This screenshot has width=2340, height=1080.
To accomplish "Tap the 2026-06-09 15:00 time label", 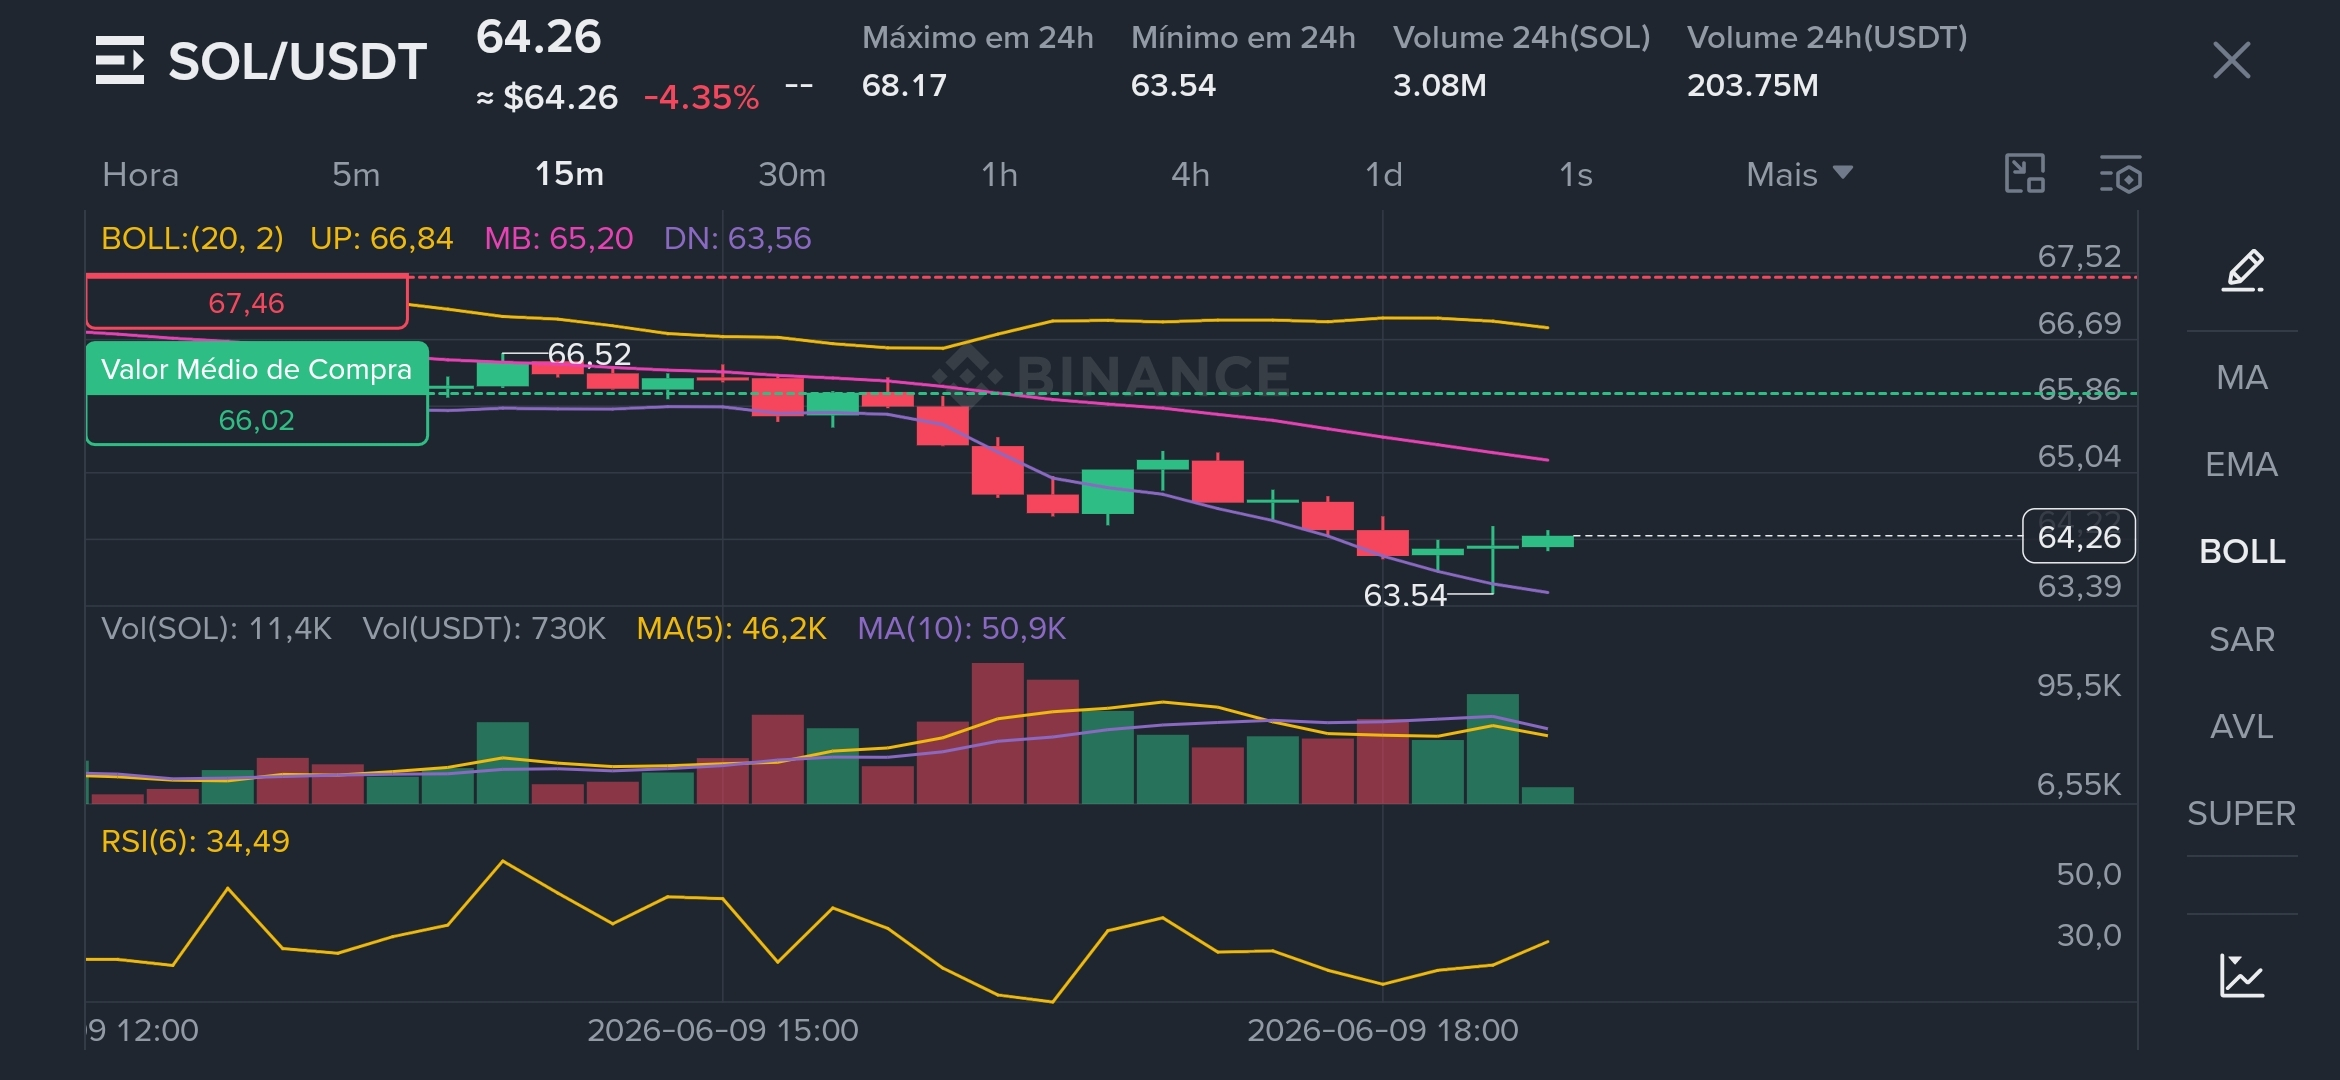I will (723, 1030).
